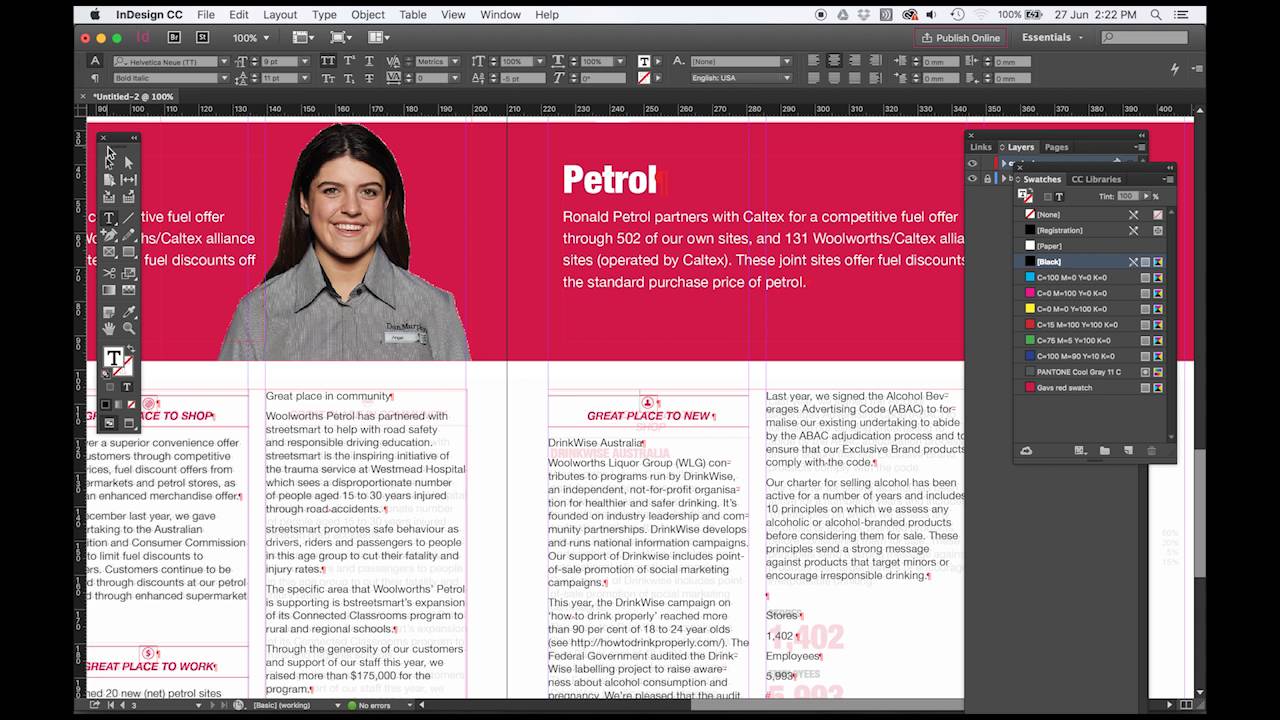Toggle visibility eye of second layer
The image size is (1280, 720).
972,179
